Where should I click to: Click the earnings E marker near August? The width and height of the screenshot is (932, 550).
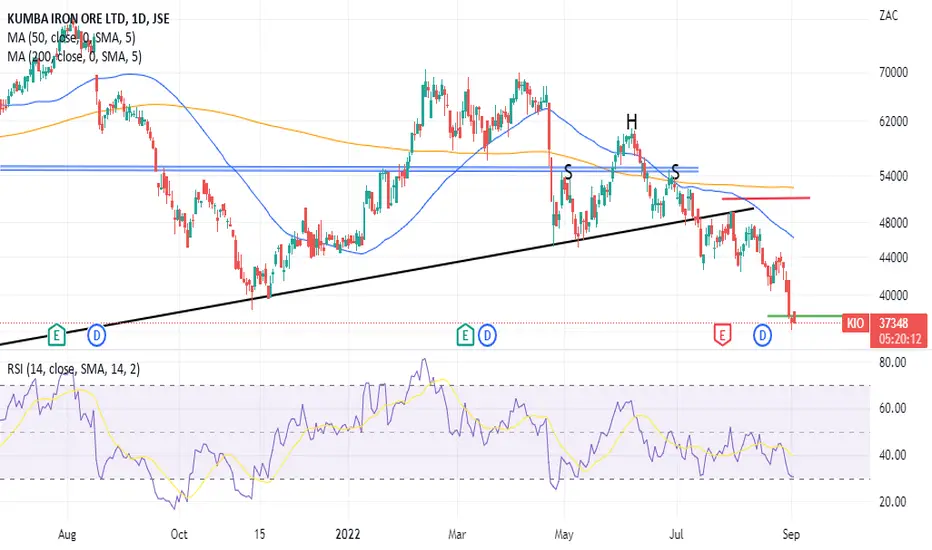point(56,335)
